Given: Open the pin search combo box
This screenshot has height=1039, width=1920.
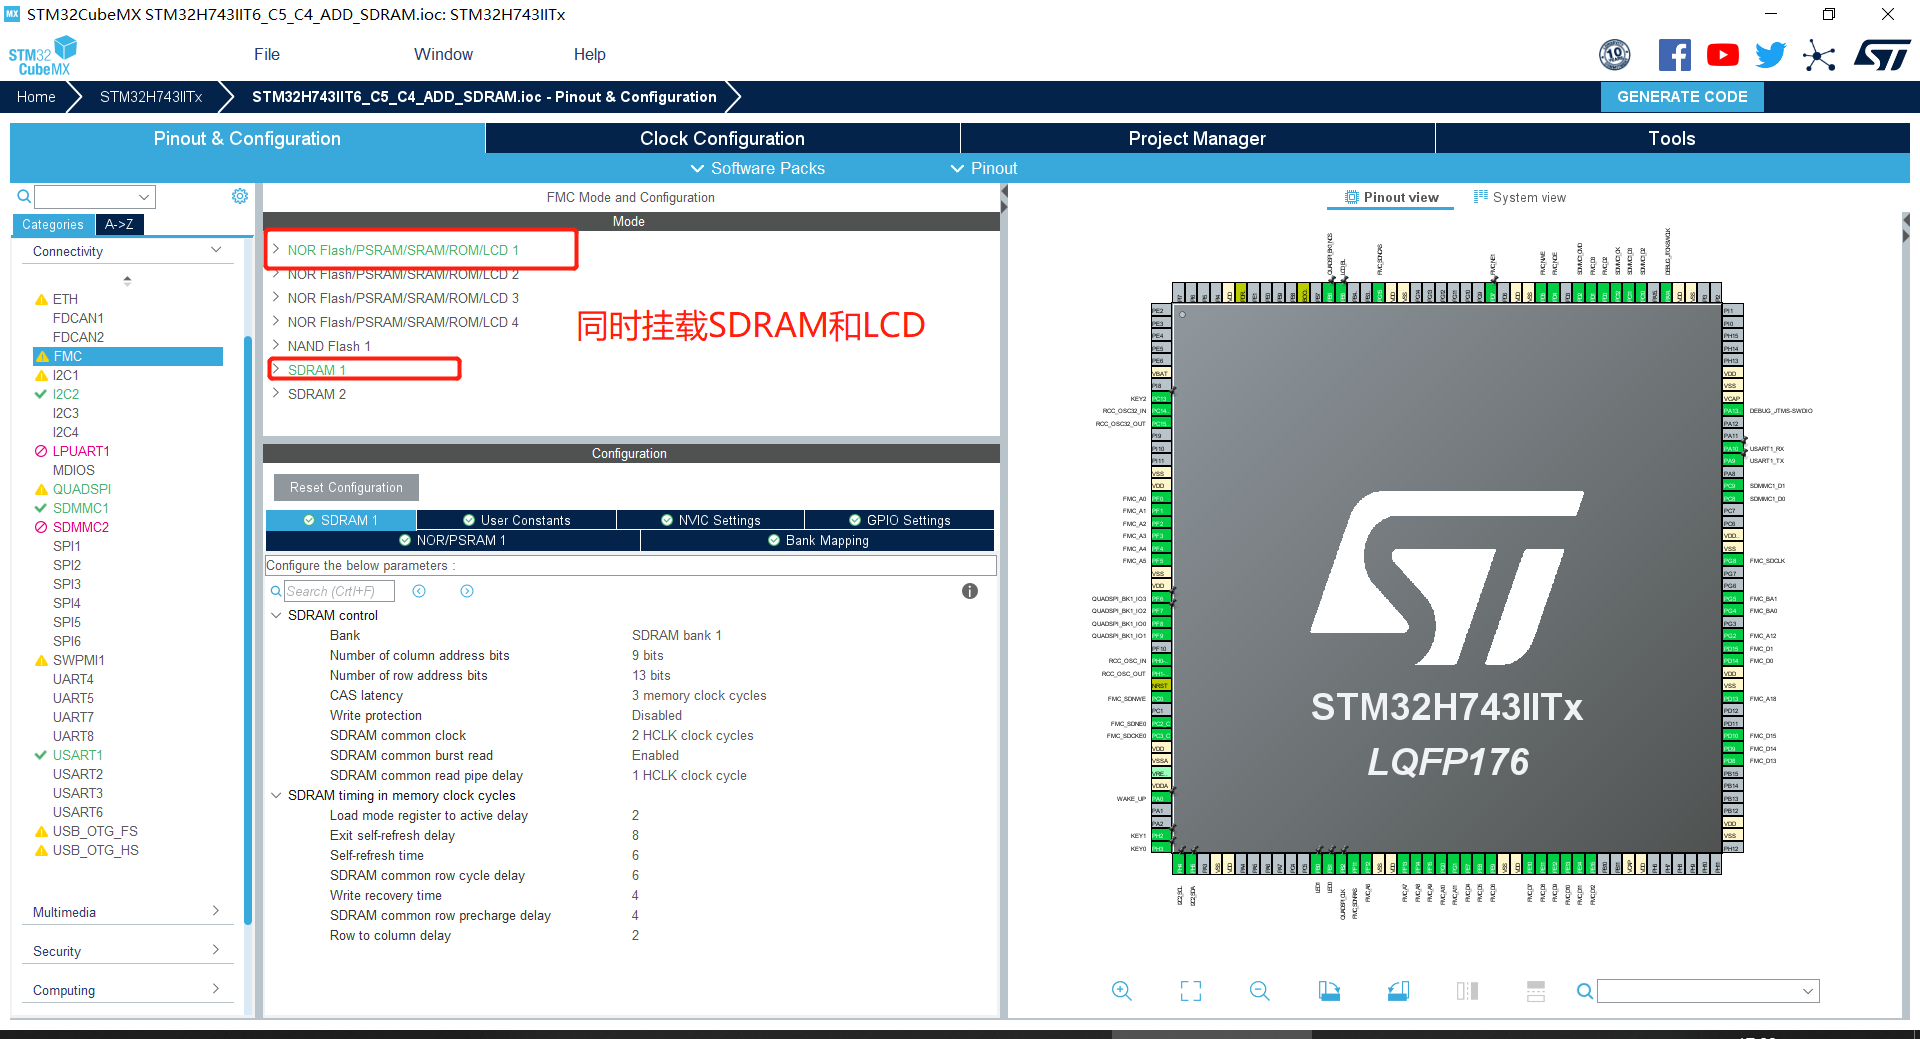Looking at the screenshot, I should [1708, 991].
